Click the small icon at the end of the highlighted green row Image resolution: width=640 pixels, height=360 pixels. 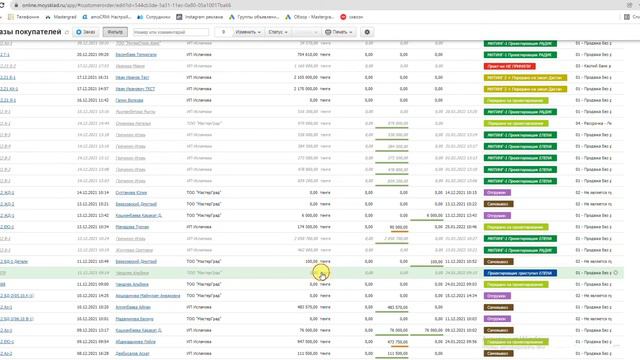[616, 273]
